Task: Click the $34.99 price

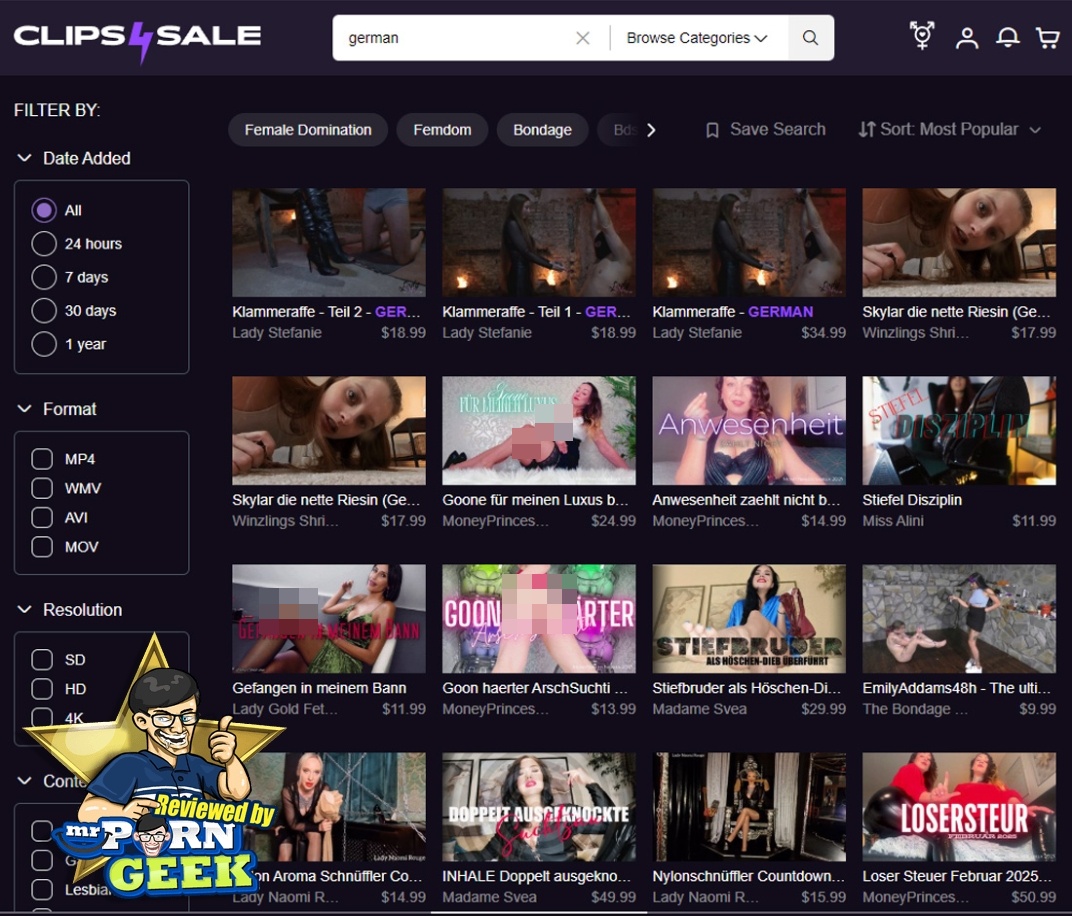Action: (x=824, y=333)
